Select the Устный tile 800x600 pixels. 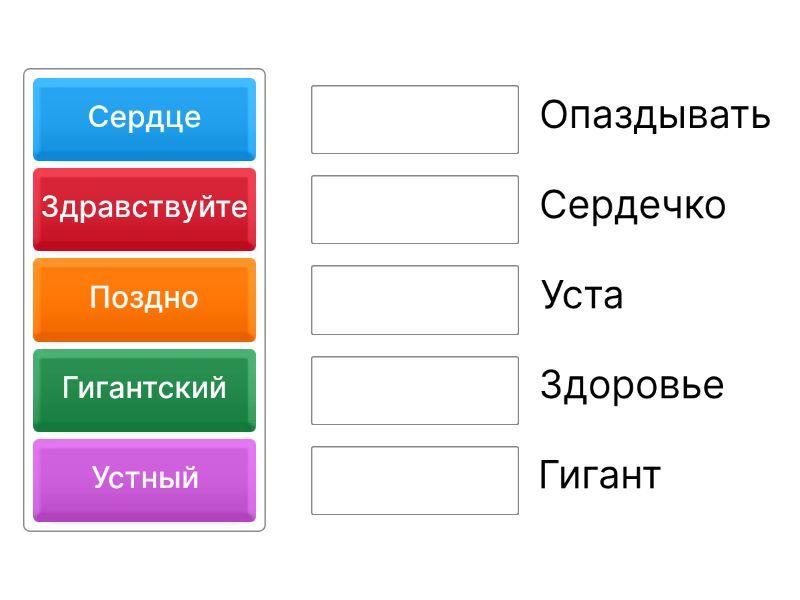coord(144,478)
